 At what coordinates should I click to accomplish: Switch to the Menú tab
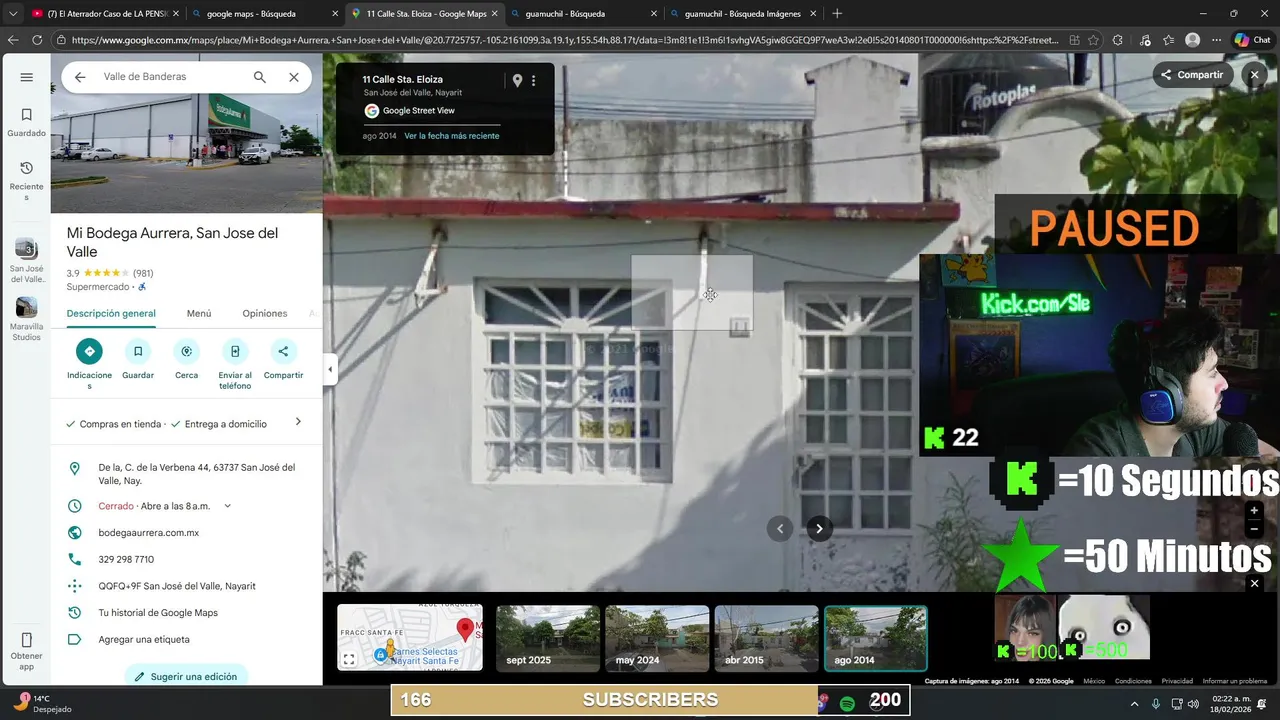199,313
